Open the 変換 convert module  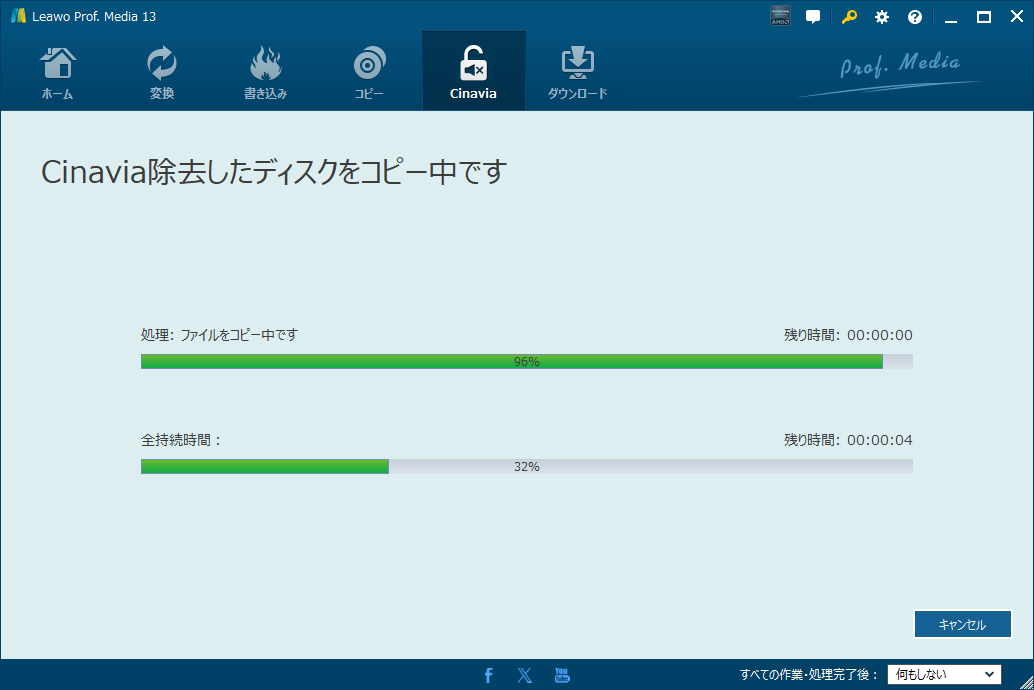162,72
